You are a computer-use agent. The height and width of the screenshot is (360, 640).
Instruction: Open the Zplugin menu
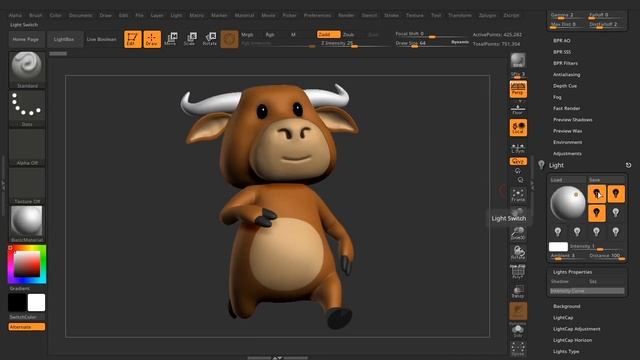(x=487, y=15)
